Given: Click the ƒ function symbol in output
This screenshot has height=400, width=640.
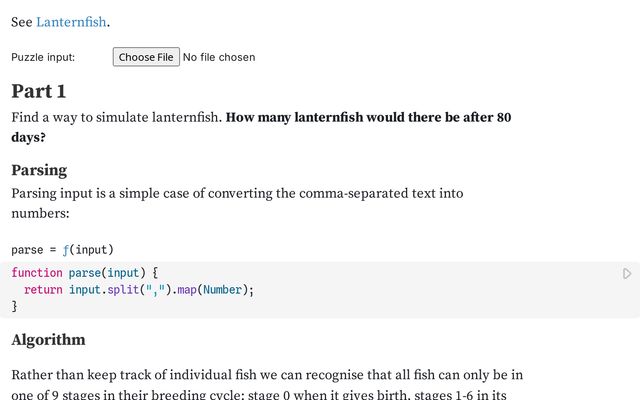Looking at the screenshot, I should click(66, 249).
